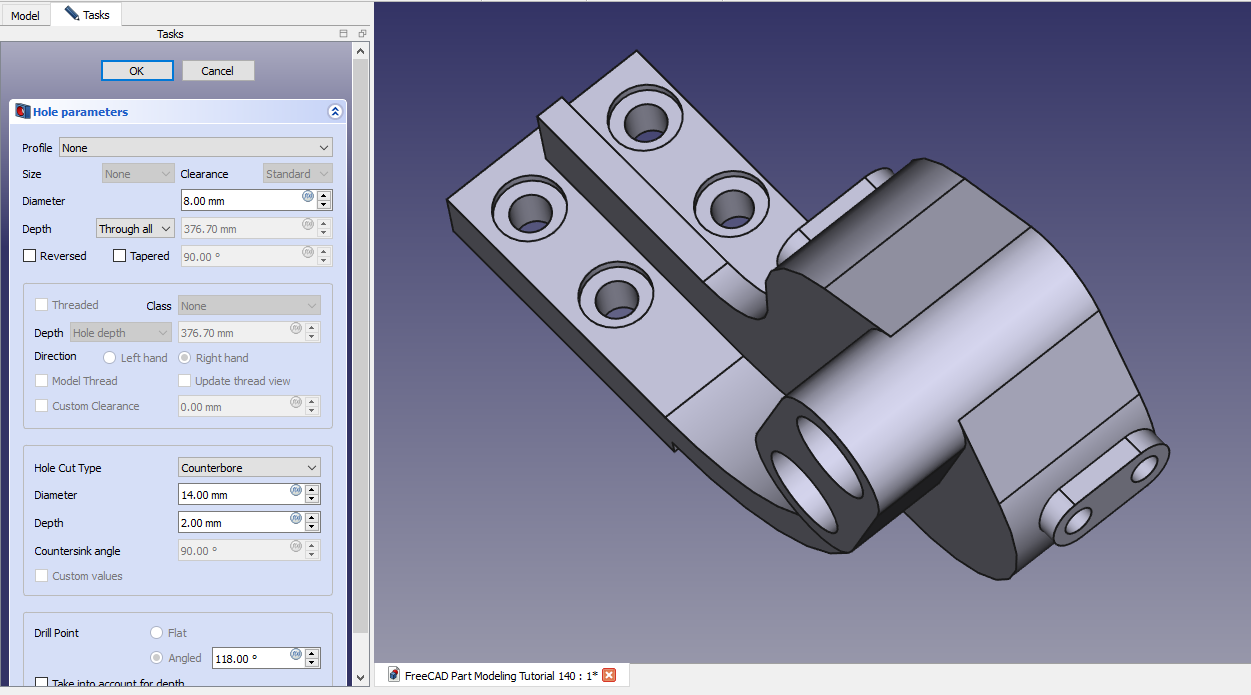
Task: Switch to the Model tab
Action: point(25,15)
